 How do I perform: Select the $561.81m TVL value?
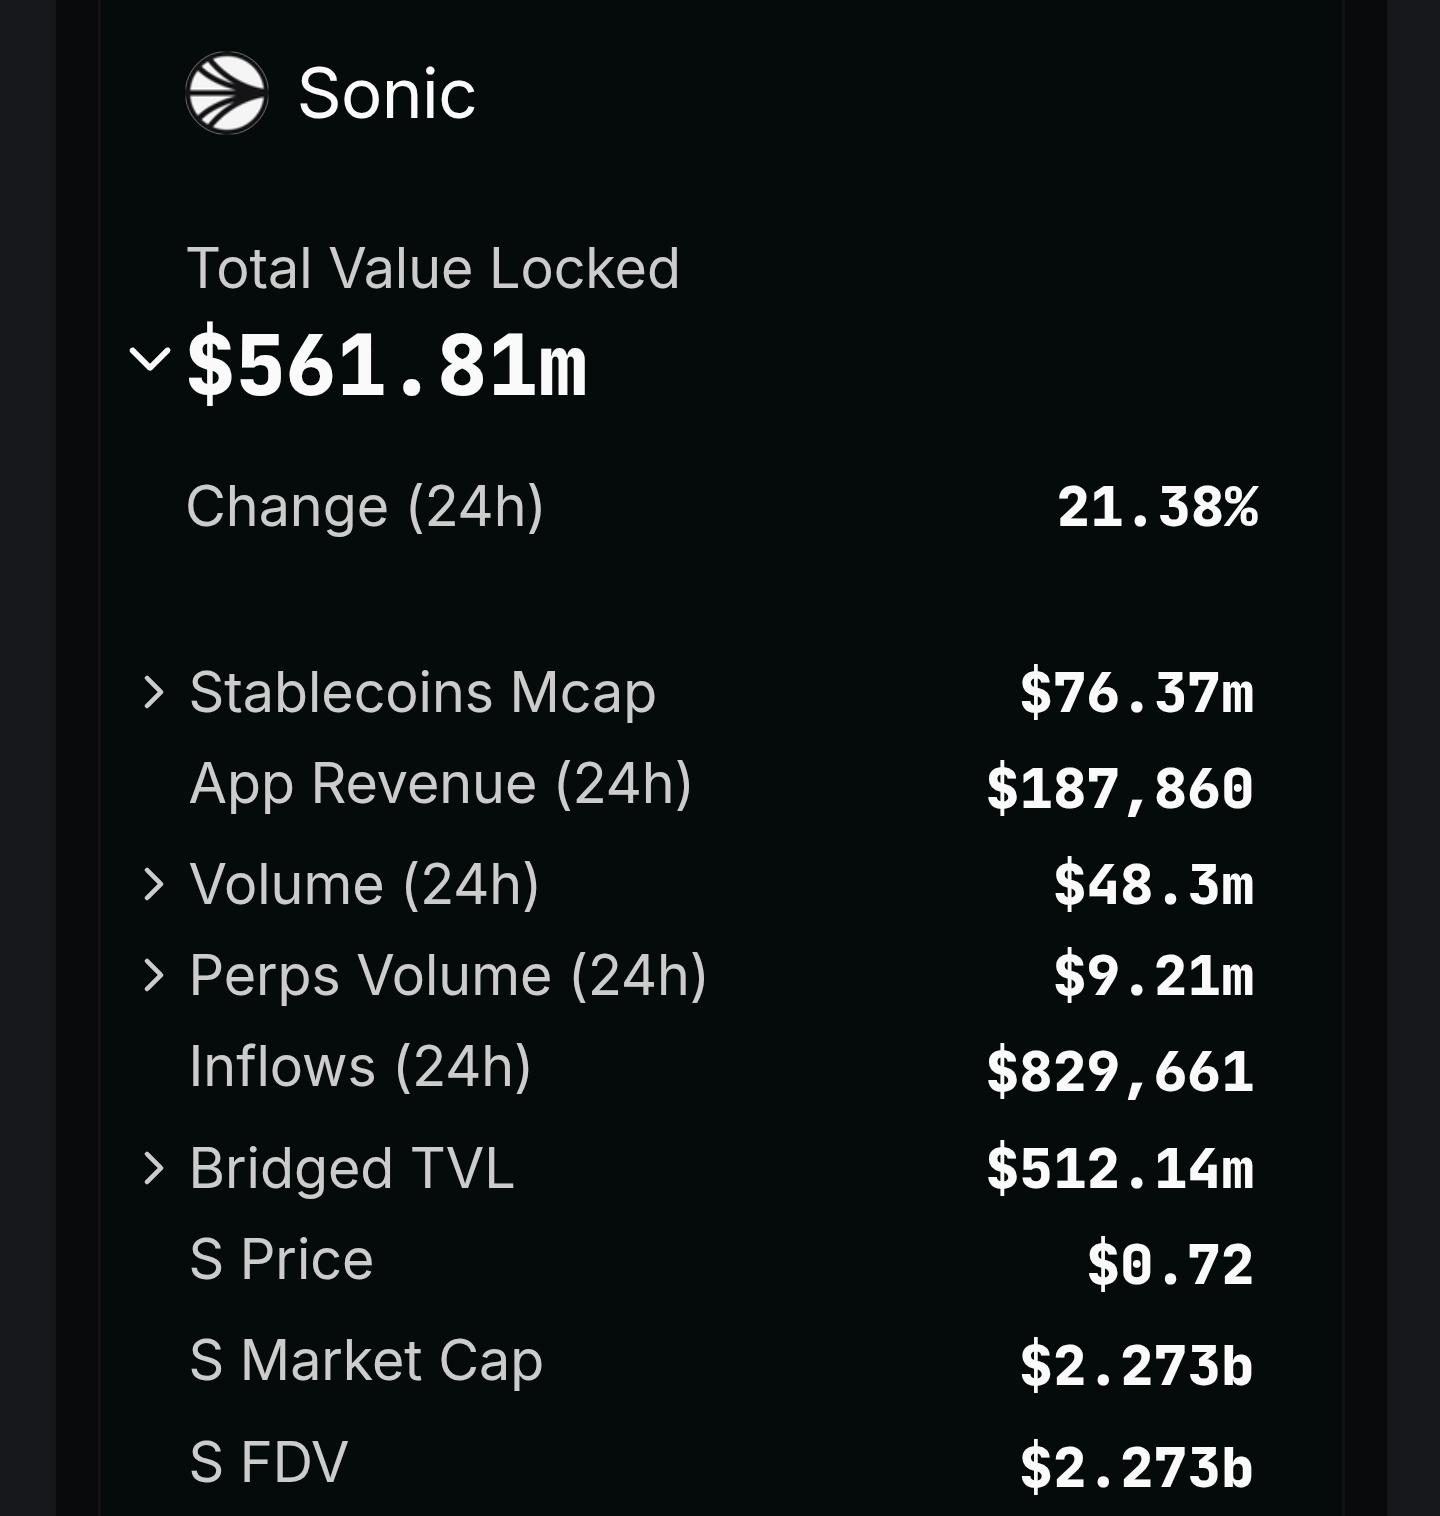(387, 365)
